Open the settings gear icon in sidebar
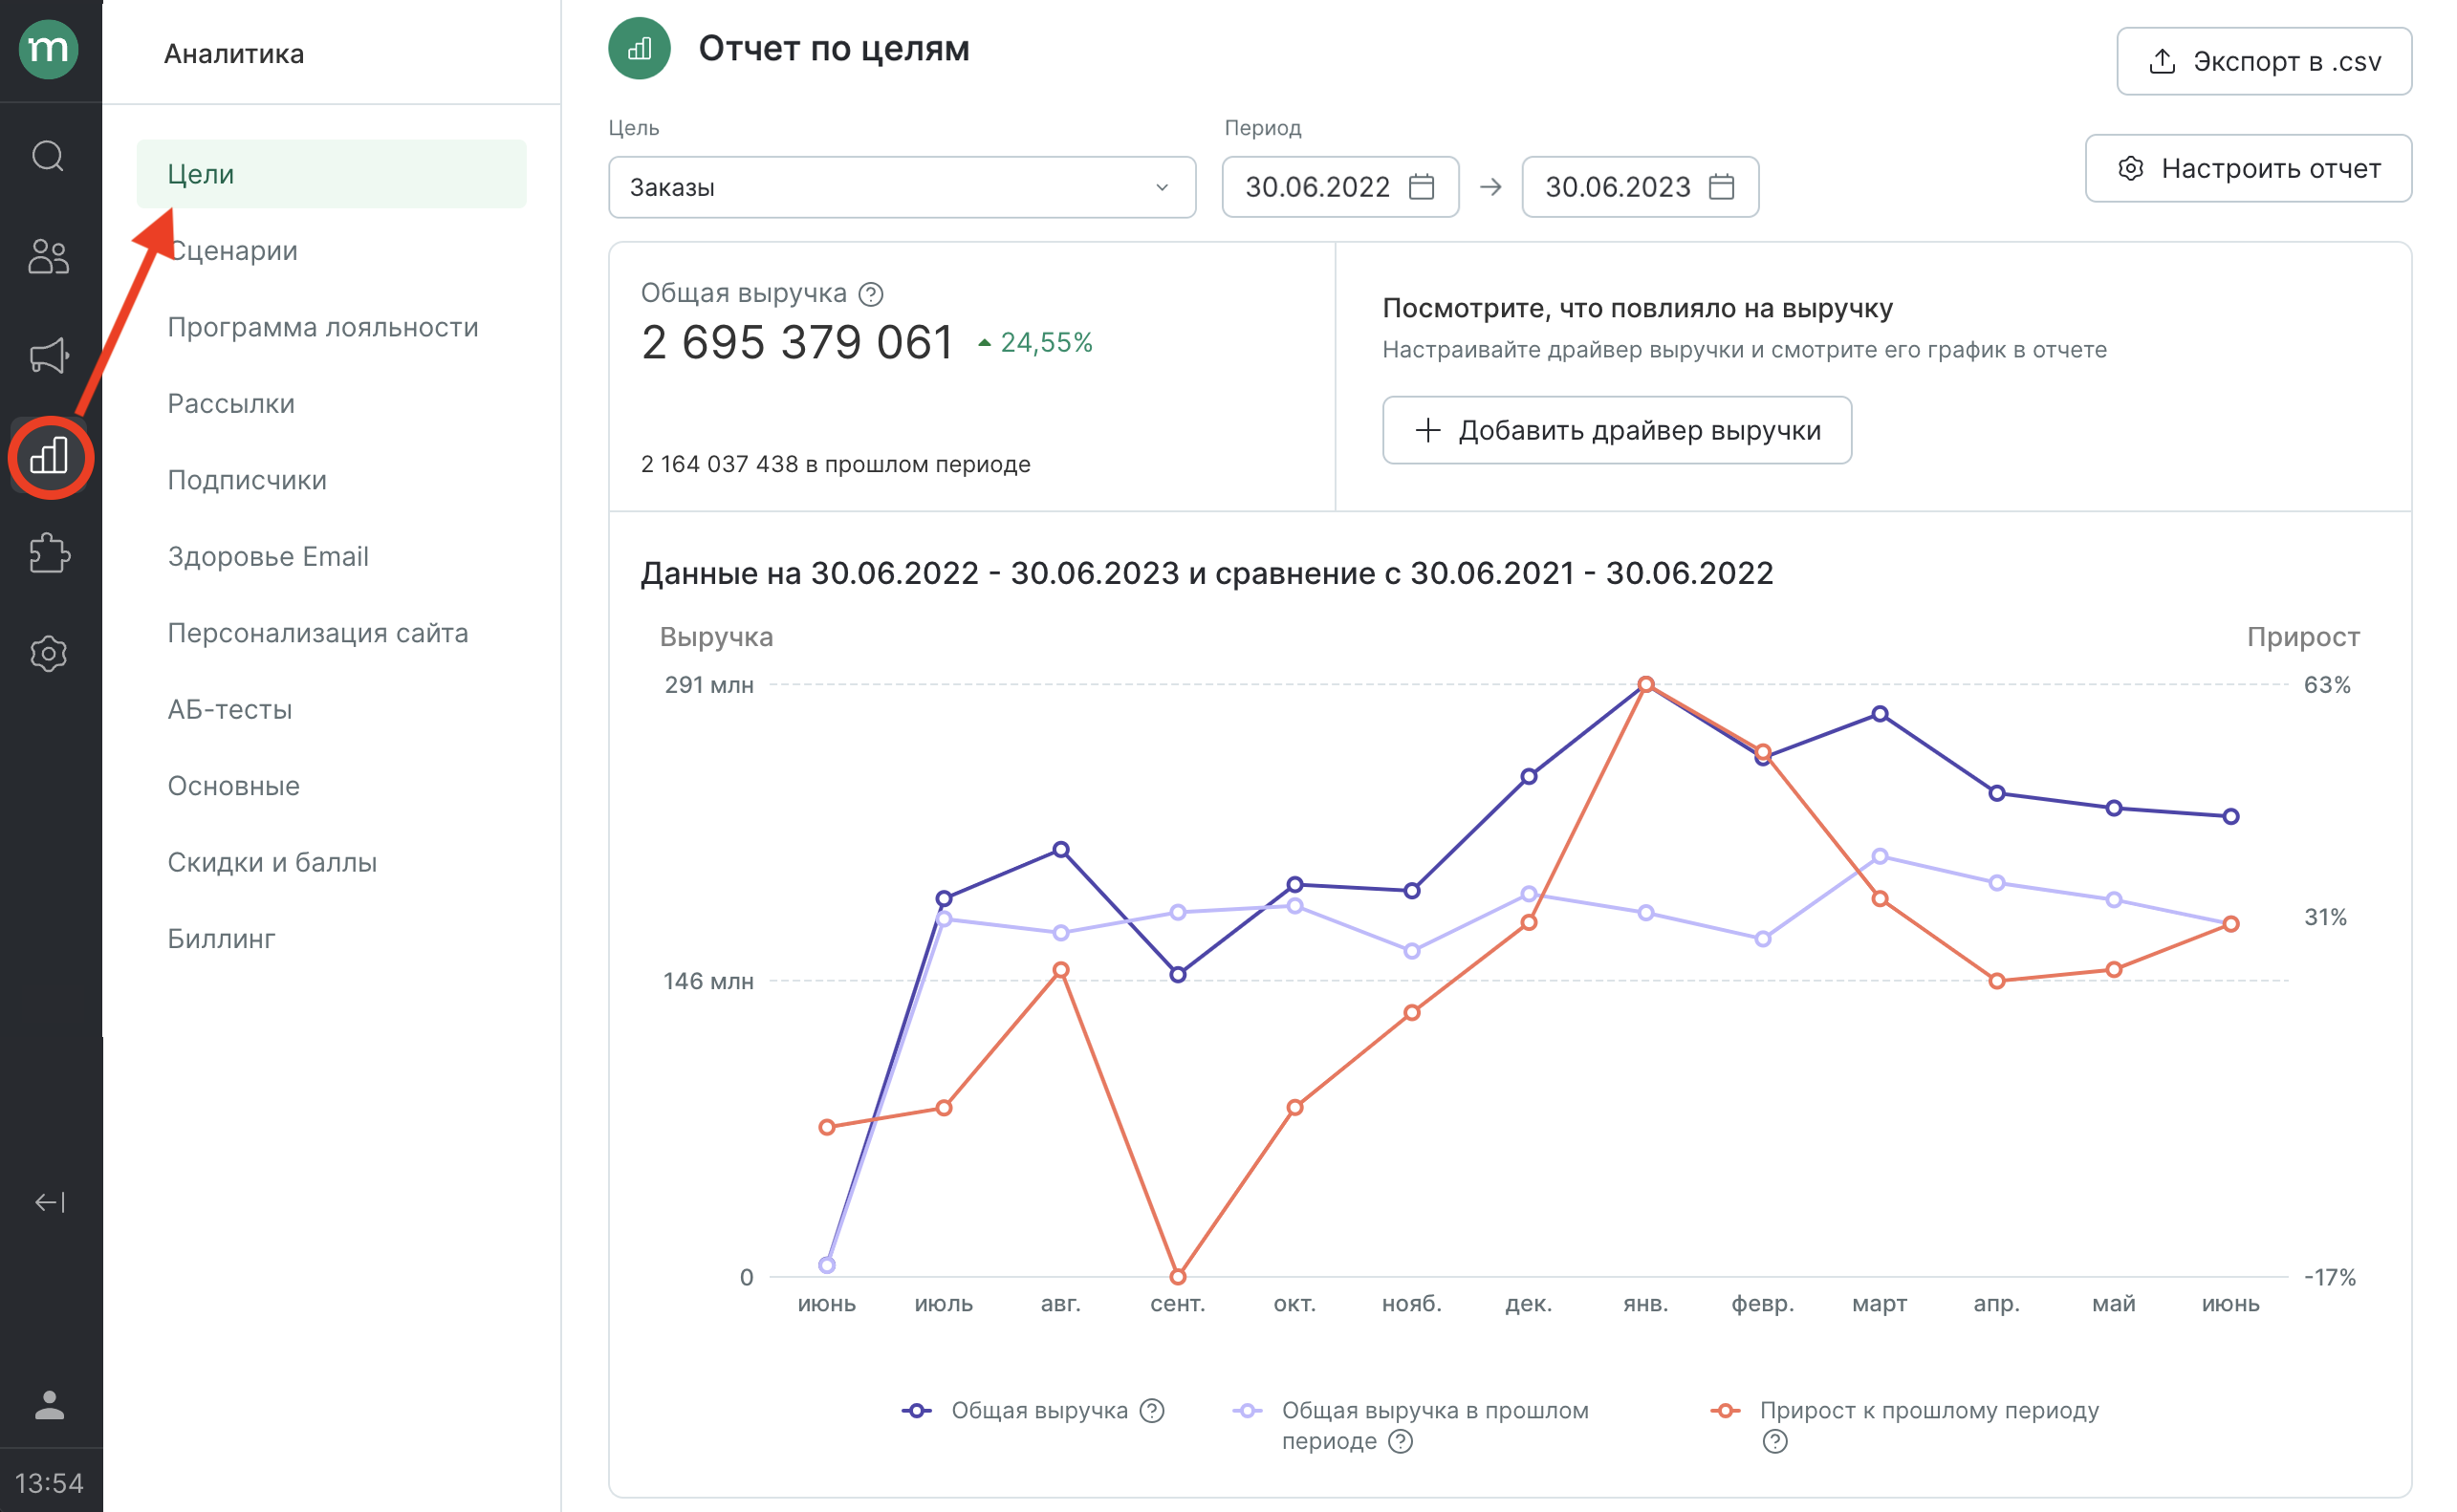 pos(48,653)
